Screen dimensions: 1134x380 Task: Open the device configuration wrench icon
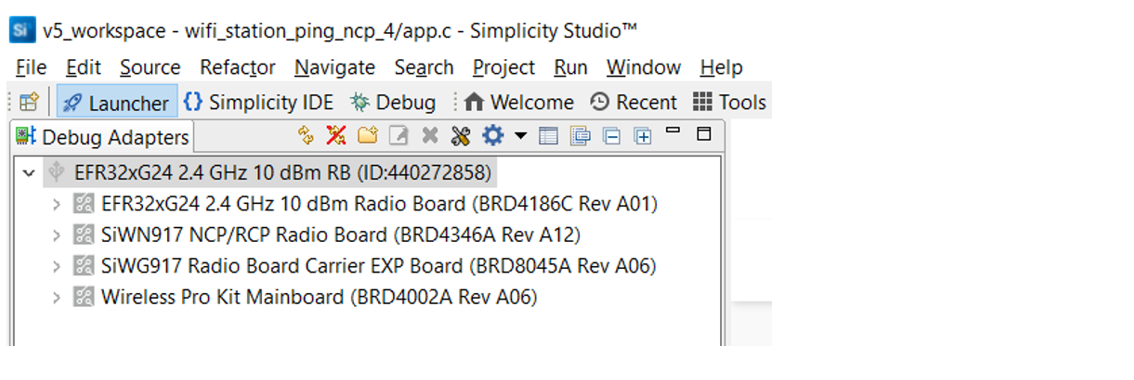coord(461,135)
